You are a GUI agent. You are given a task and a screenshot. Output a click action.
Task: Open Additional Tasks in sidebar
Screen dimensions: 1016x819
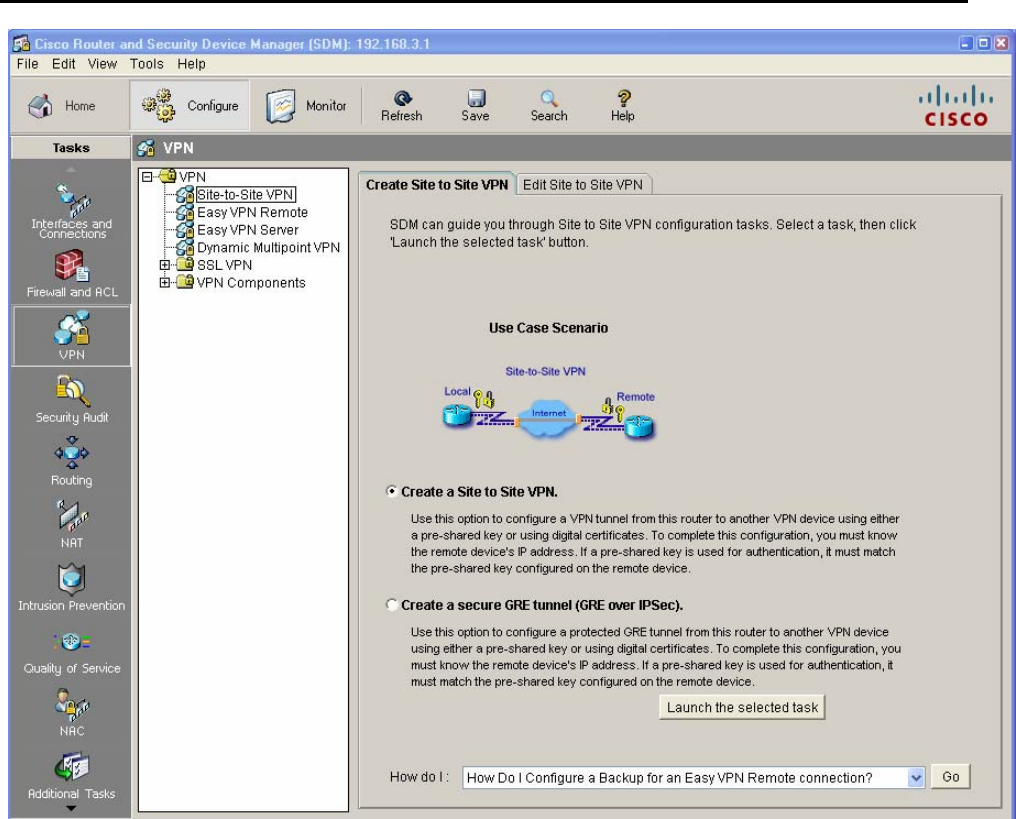(x=71, y=776)
